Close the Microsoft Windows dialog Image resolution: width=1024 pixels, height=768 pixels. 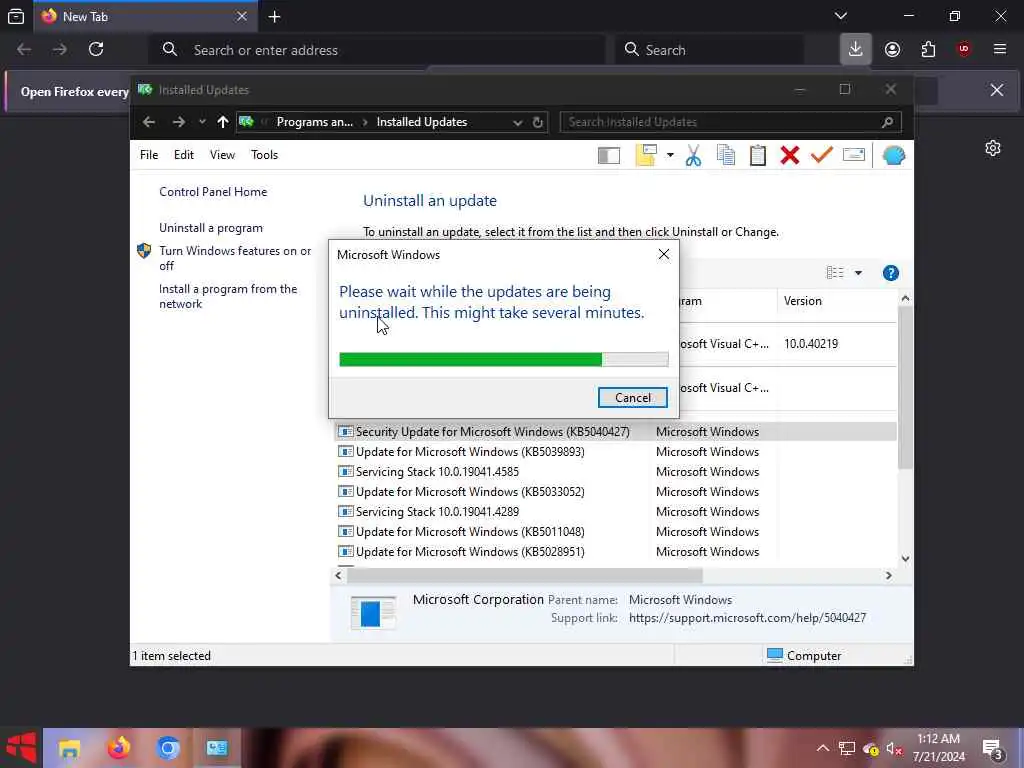(664, 254)
